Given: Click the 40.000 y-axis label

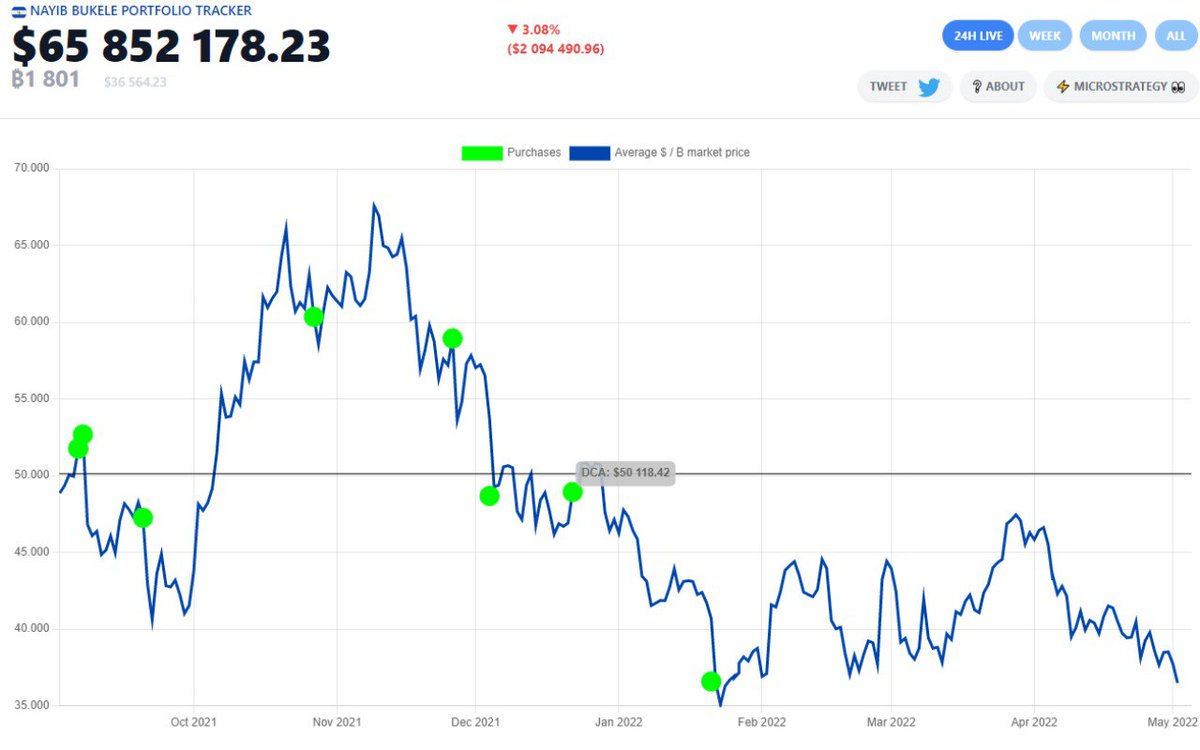Looking at the screenshot, I should coord(31,629).
